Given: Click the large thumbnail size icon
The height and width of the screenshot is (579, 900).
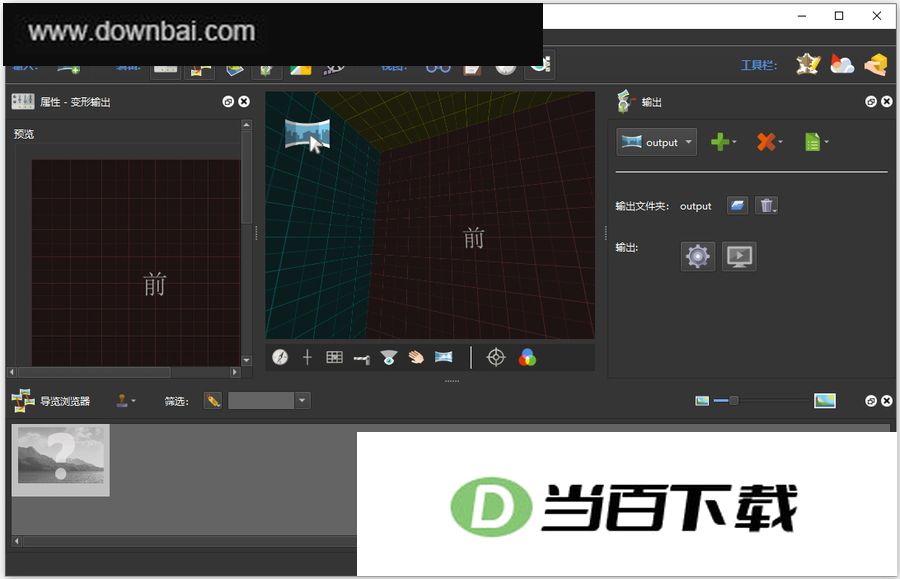Looking at the screenshot, I should (825, 401).
